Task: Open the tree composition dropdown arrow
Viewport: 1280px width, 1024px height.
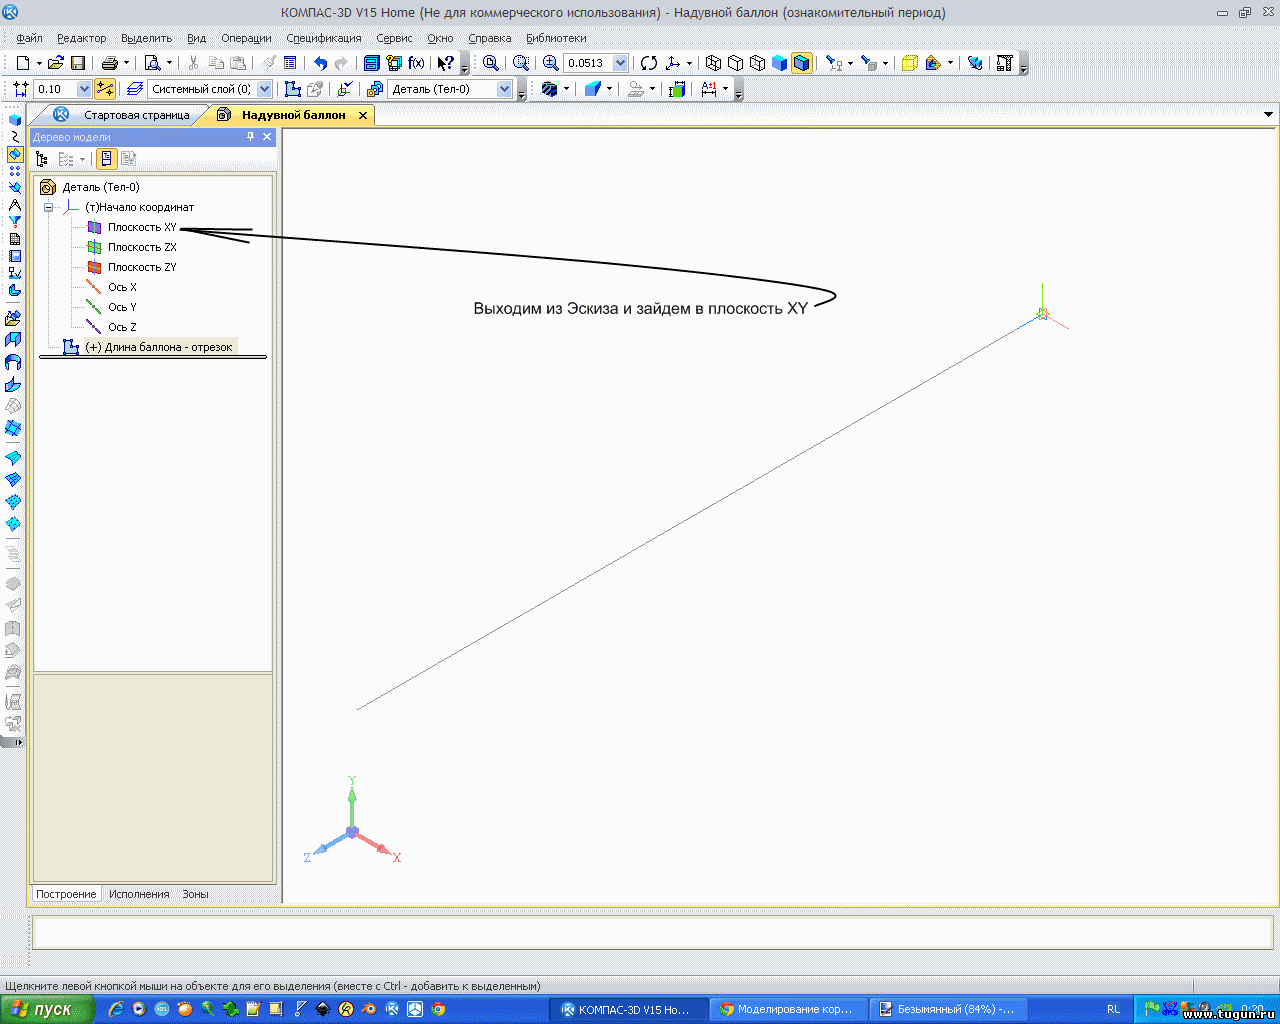Action: 82,159
